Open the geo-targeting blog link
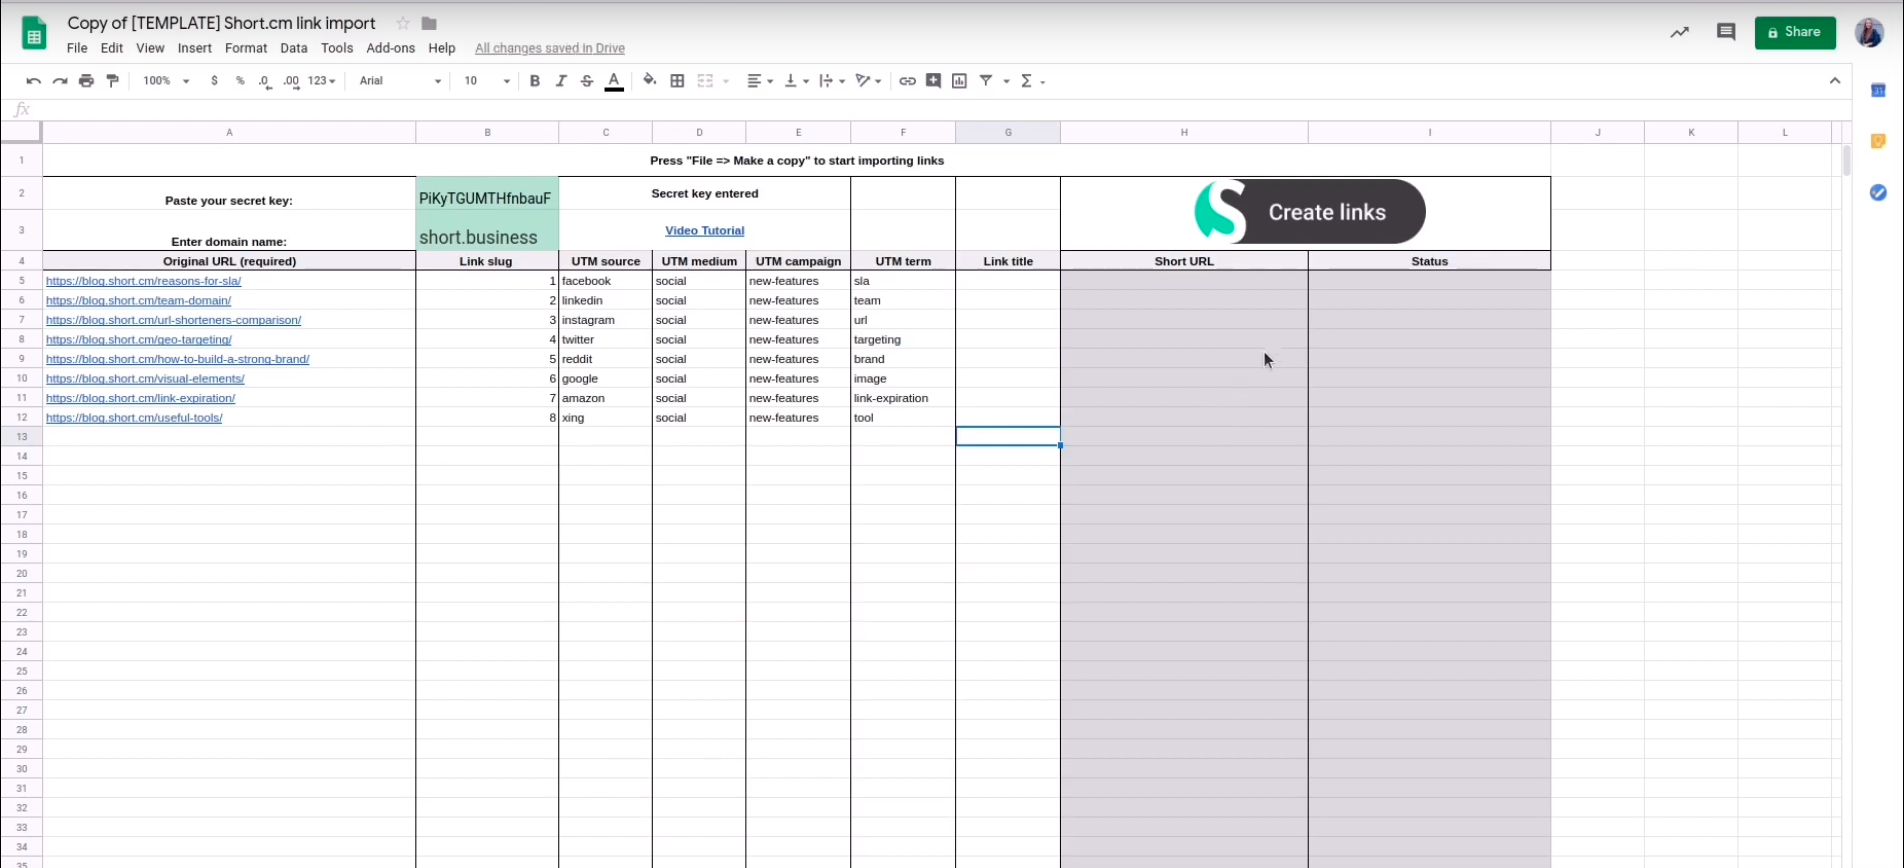This screenshot has width=1904, height=868. pyautogui.click(x=139, y=340)
